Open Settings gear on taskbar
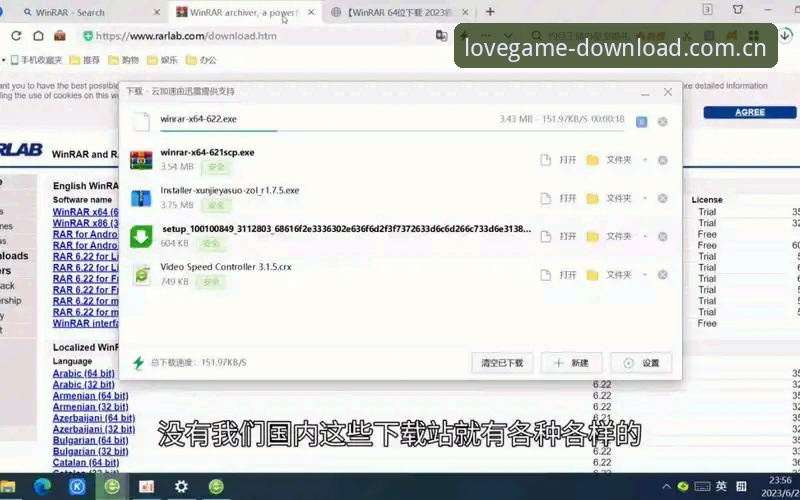The image size is (800, 500). point(181,486)
